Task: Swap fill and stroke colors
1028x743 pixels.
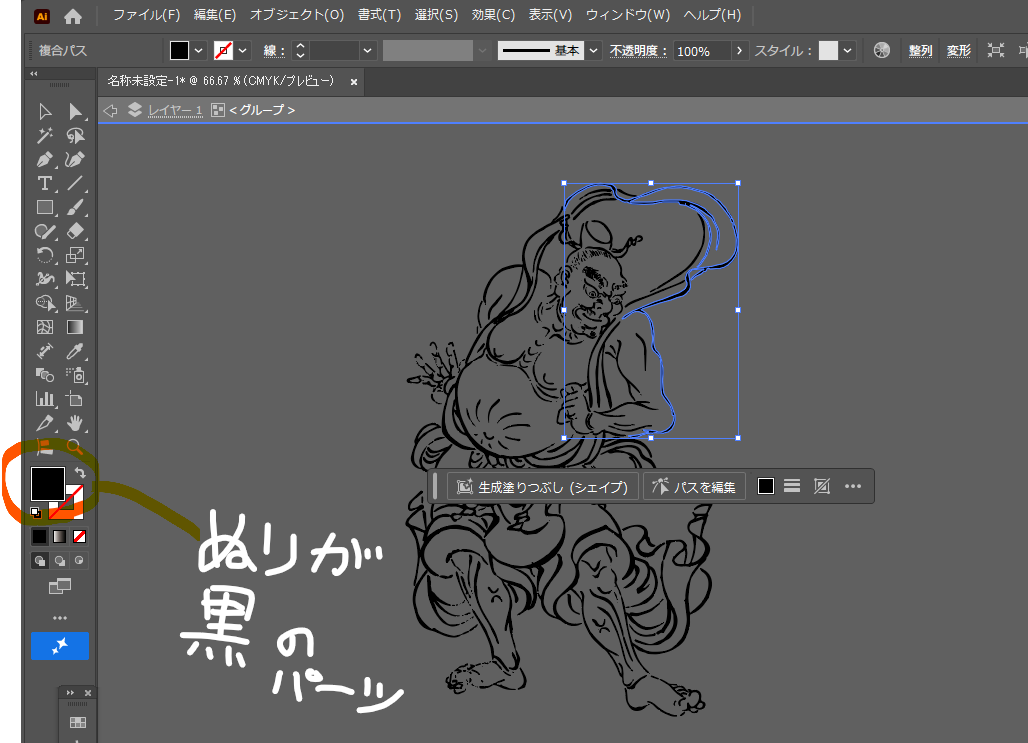Action: (80, 472)
